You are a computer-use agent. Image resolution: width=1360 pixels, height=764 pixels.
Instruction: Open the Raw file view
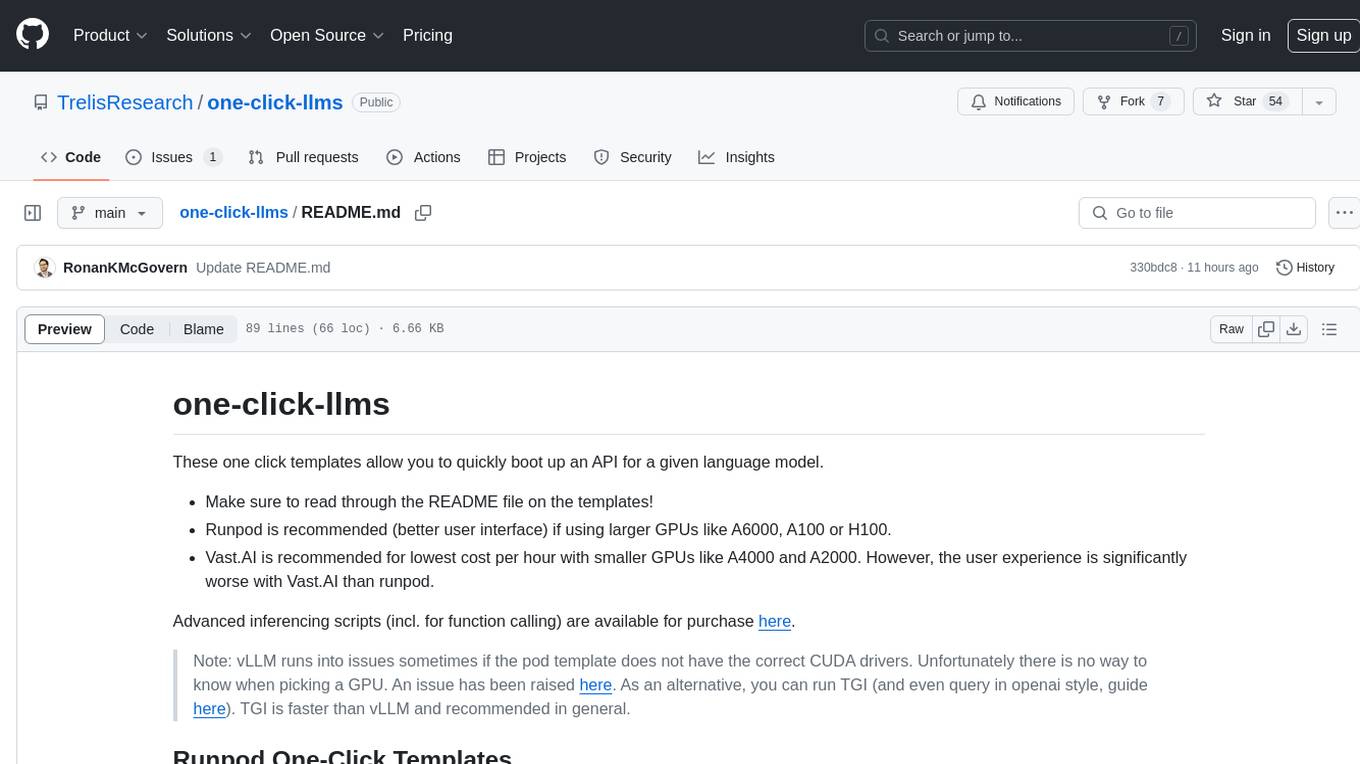pyautogui.click(x=1231, y=329)
